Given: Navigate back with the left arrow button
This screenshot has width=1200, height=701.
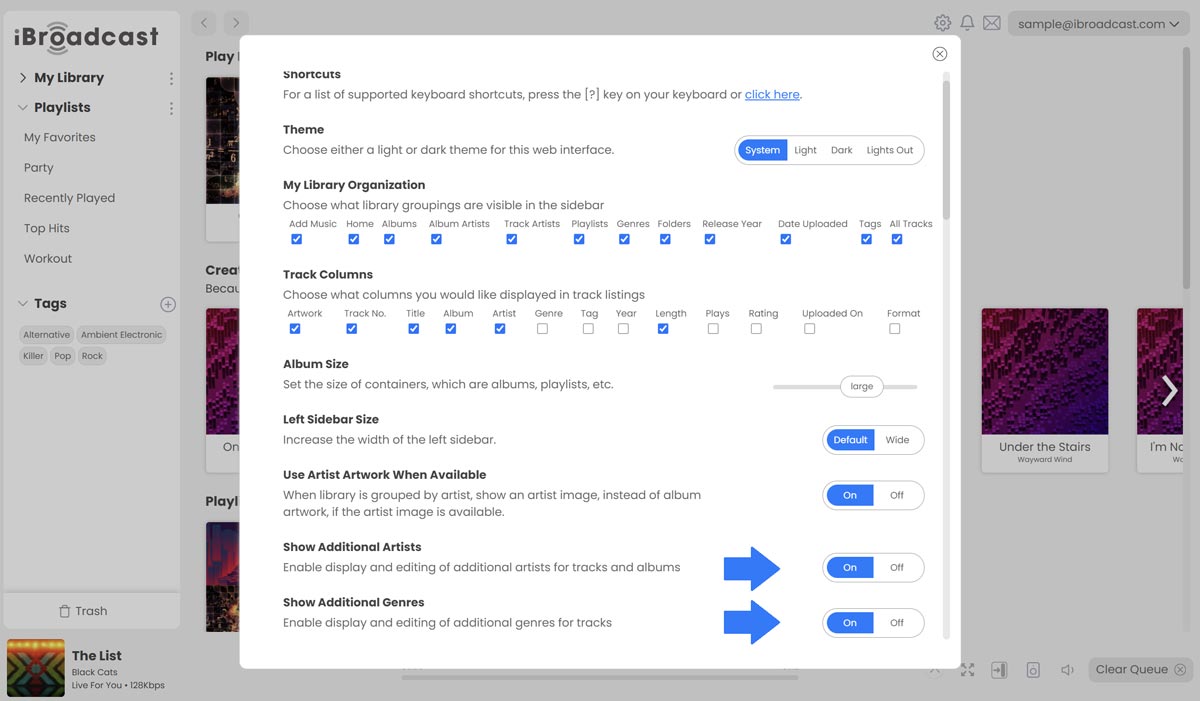Looking at the screenshot, I should [x=204, y=22].
